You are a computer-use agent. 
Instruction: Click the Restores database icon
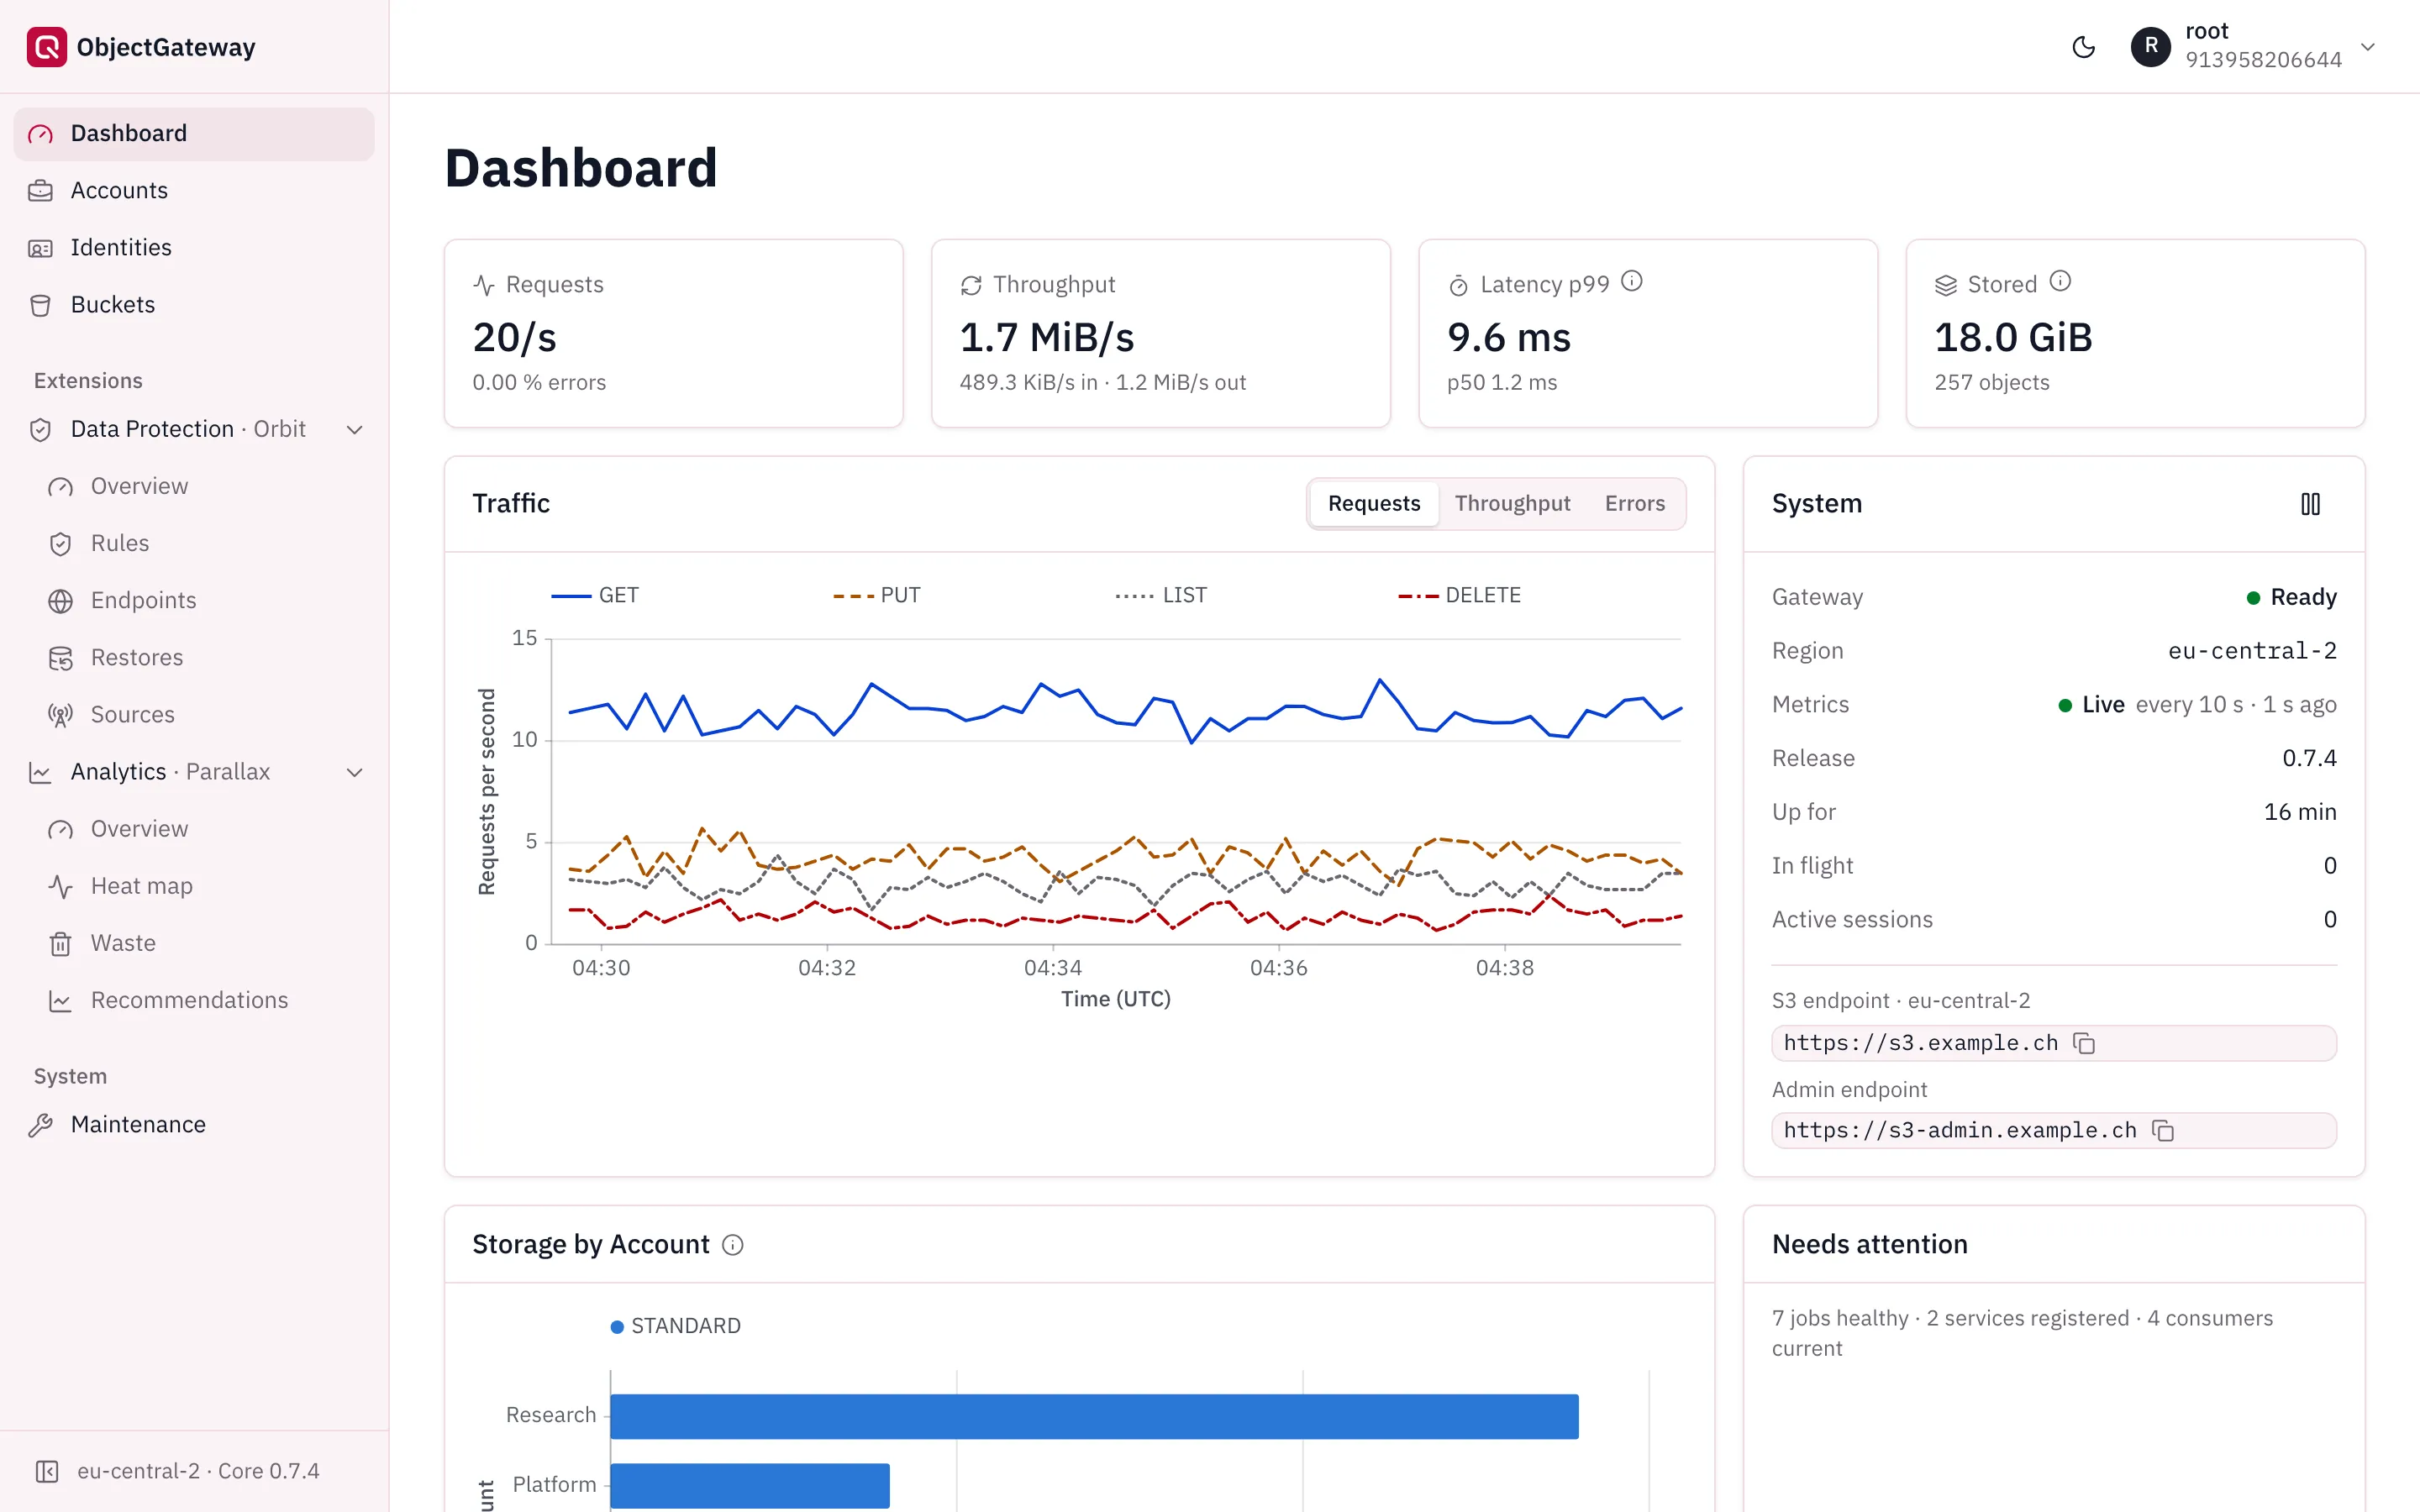[61, 658]
